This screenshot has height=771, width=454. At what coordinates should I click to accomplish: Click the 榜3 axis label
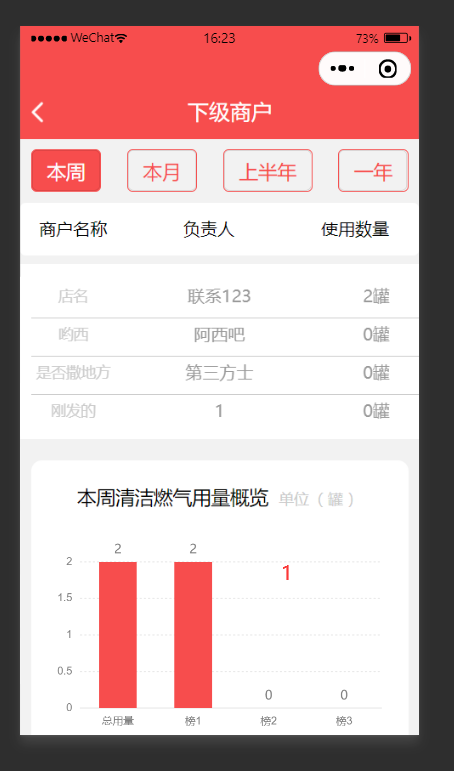click(344, 721)
